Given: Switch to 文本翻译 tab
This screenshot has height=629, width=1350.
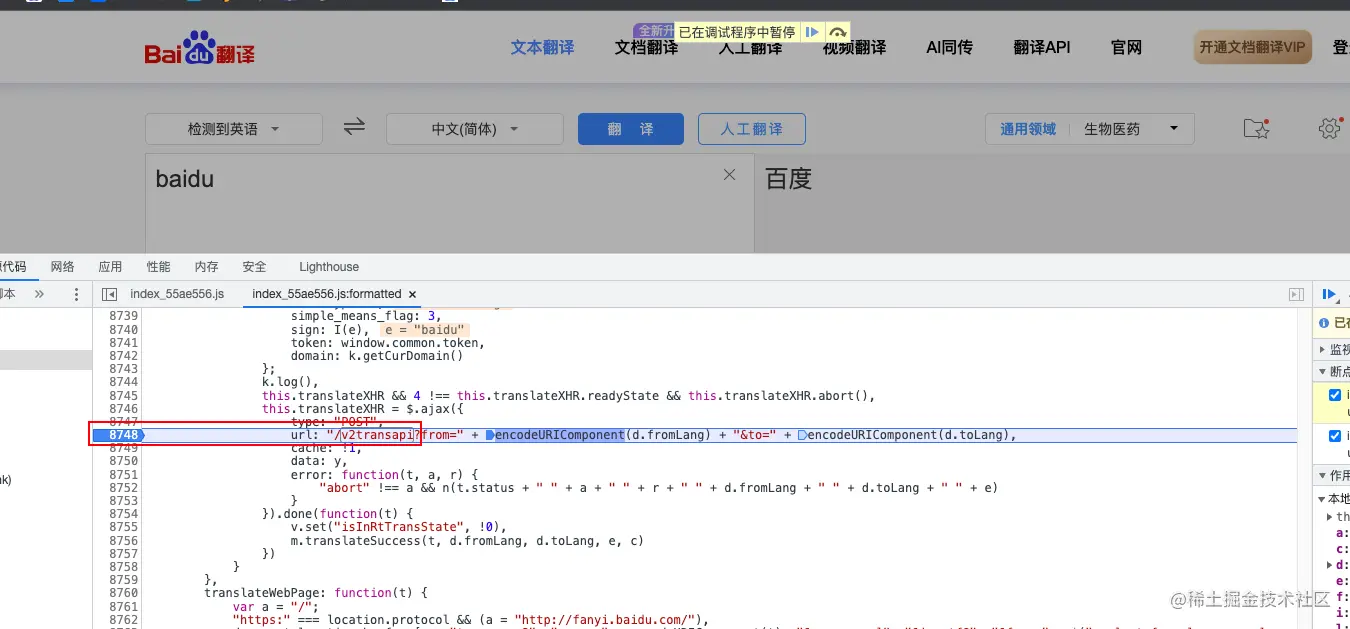Looking at the screenshot, I should (x=543, y=47).
